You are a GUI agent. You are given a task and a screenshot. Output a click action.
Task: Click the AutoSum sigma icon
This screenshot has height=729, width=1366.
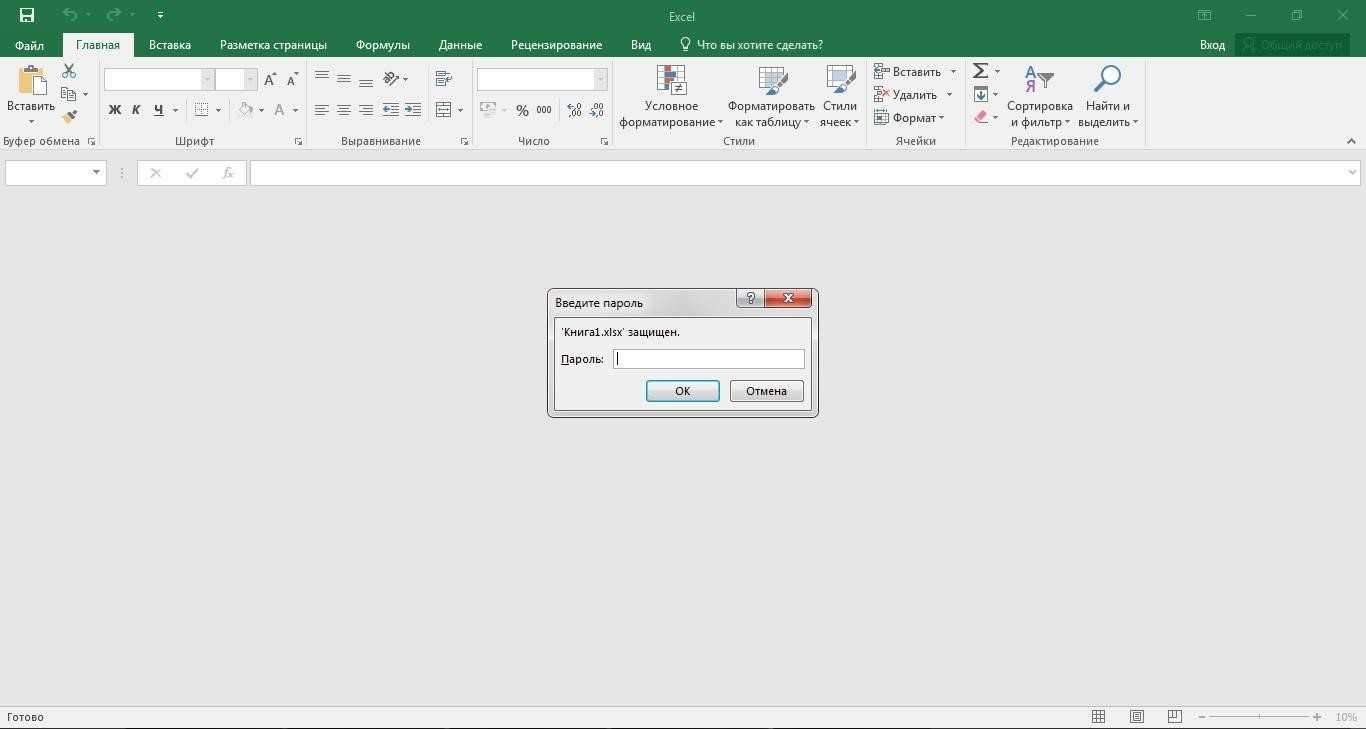pos(981,71)
